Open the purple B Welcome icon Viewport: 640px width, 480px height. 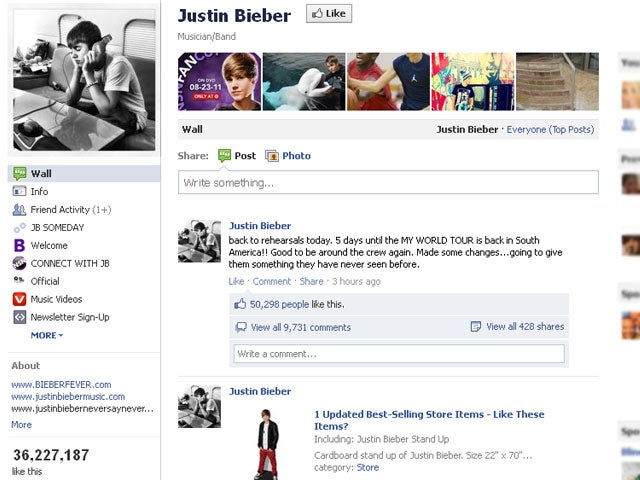(19, 245)
